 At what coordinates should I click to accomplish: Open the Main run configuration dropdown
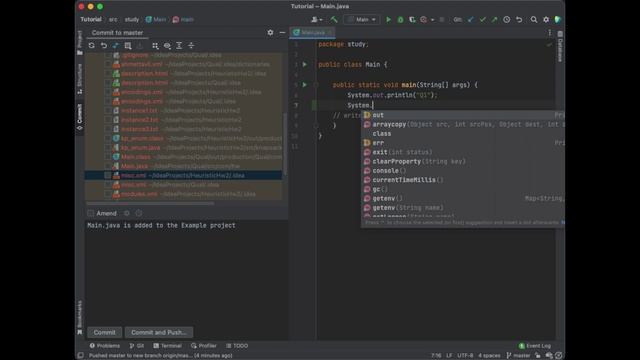tap(362, 19)
